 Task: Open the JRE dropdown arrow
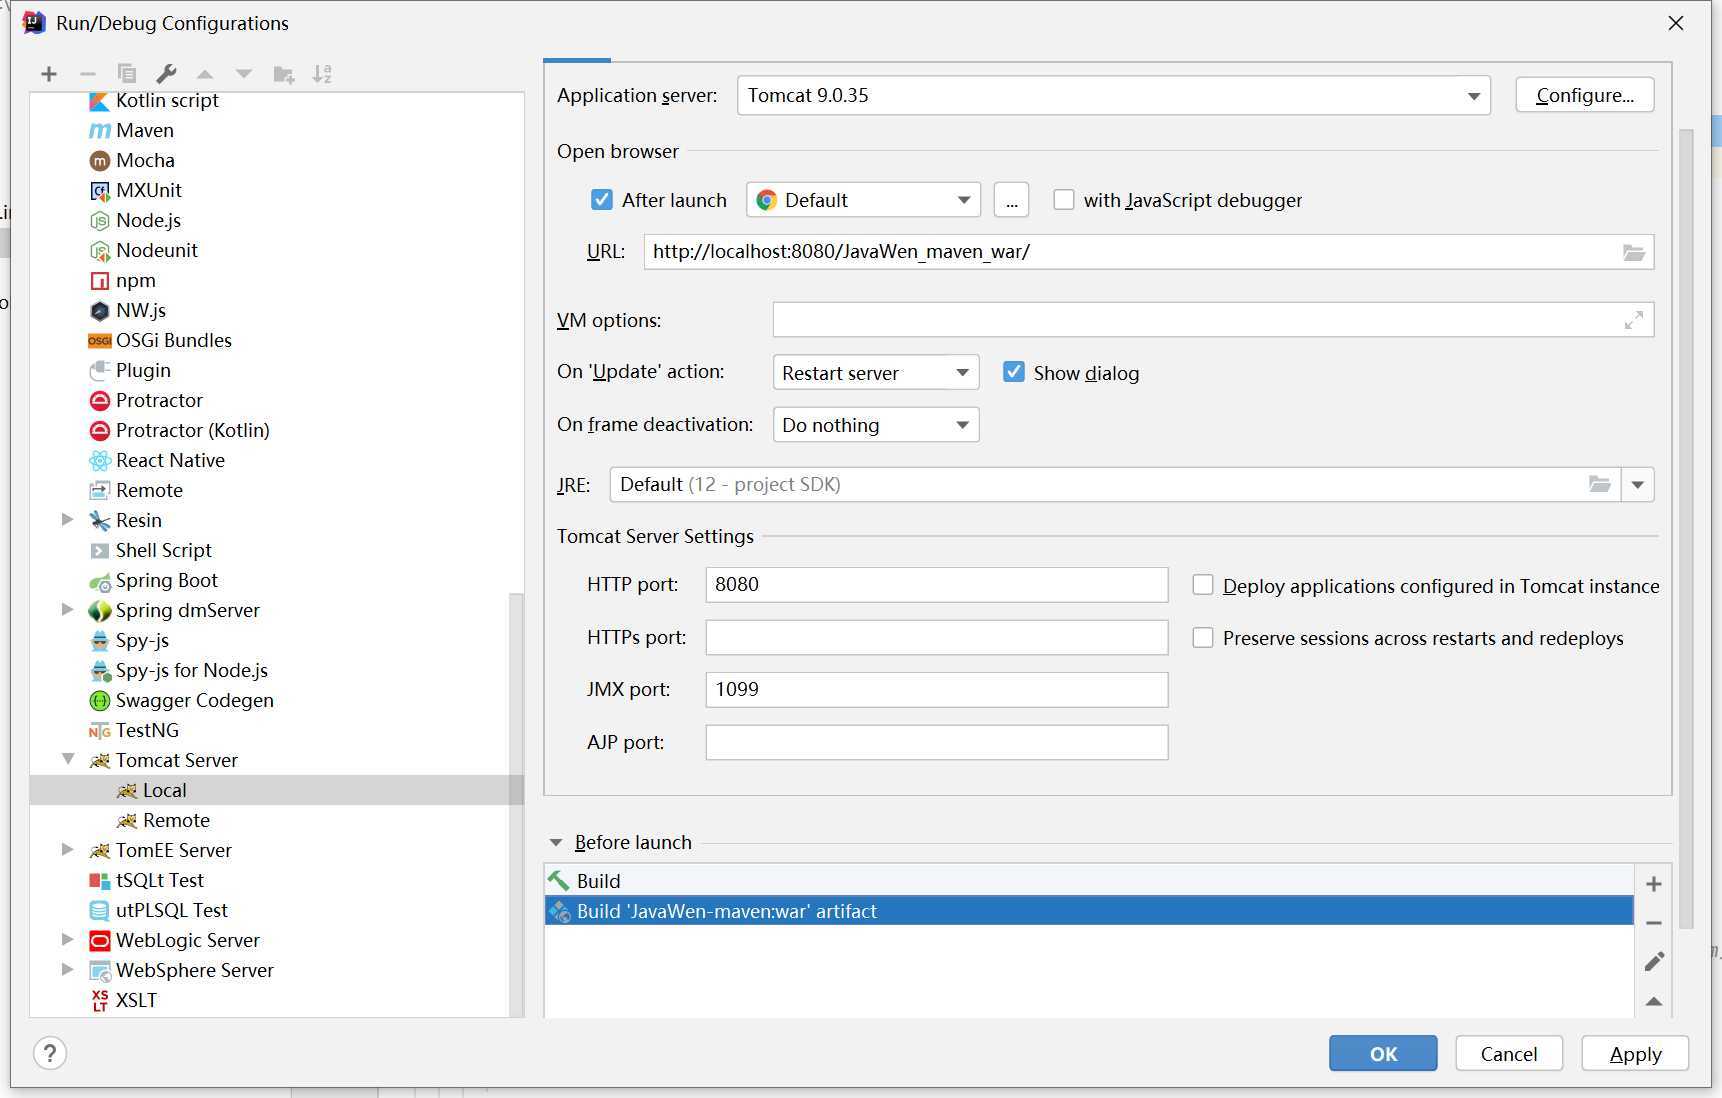(x=1638, y=485)
